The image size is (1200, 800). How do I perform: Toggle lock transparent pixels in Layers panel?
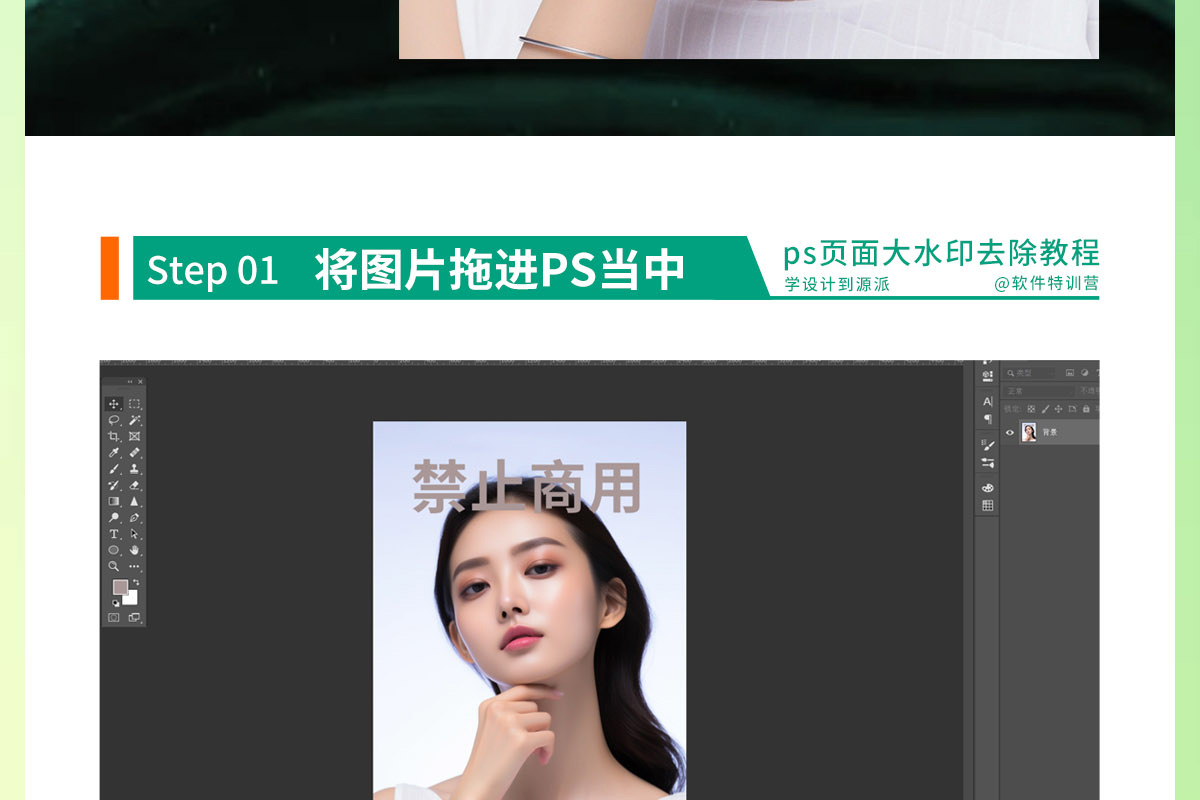1031,409
